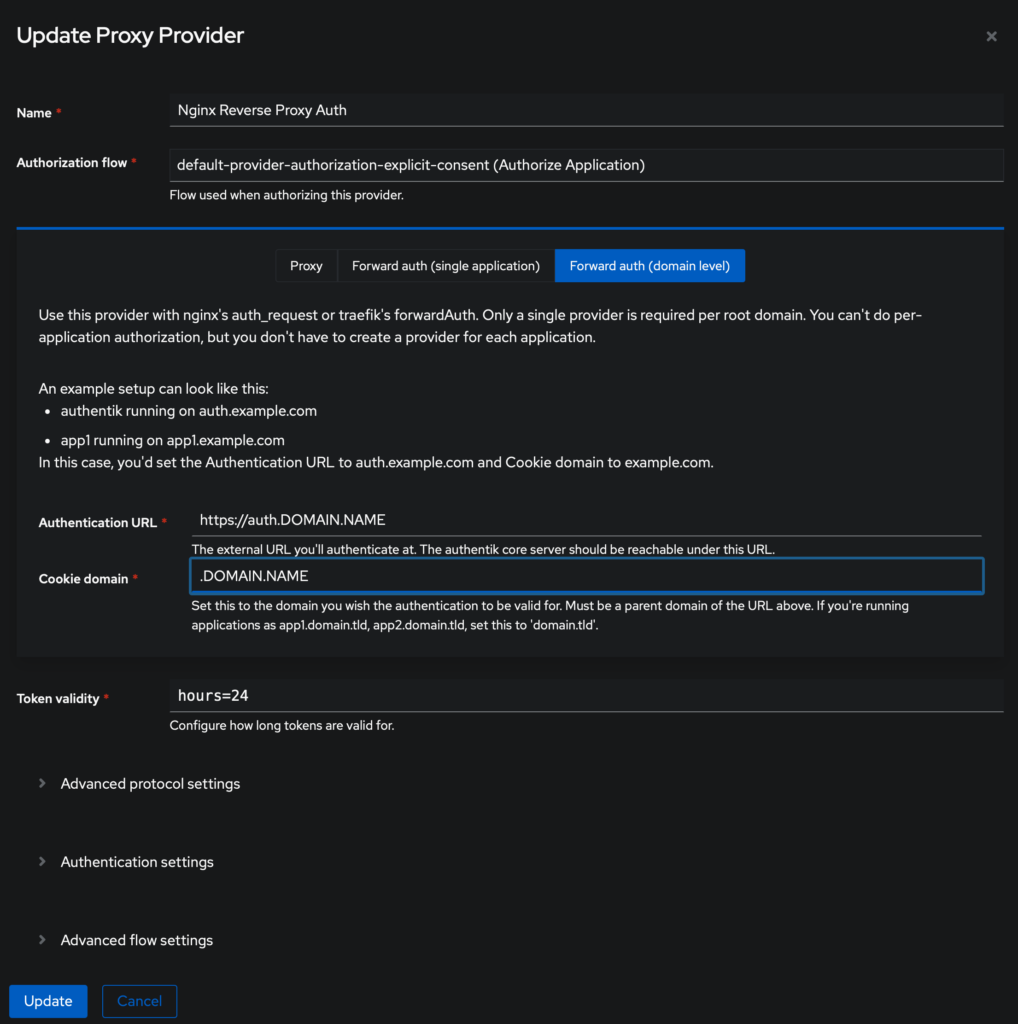
Task: Expand the Advanced protocol settings label
Action: click(x=150, y=784)
